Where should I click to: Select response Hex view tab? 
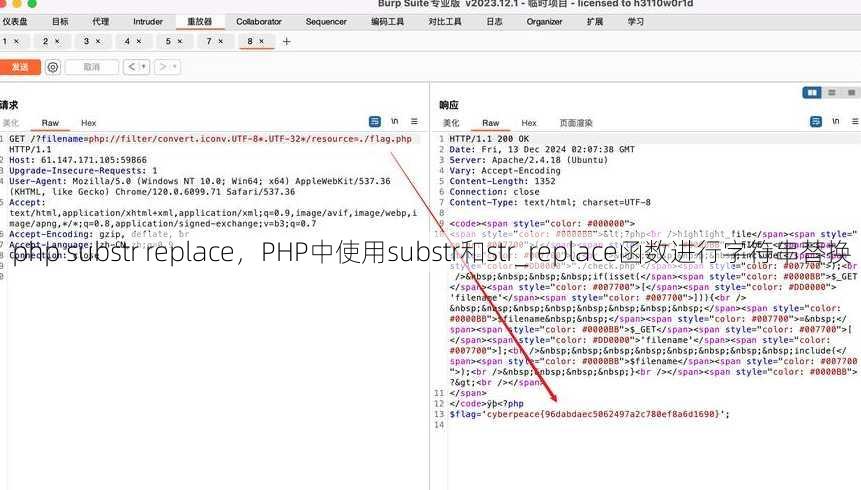tap(529, 122)
